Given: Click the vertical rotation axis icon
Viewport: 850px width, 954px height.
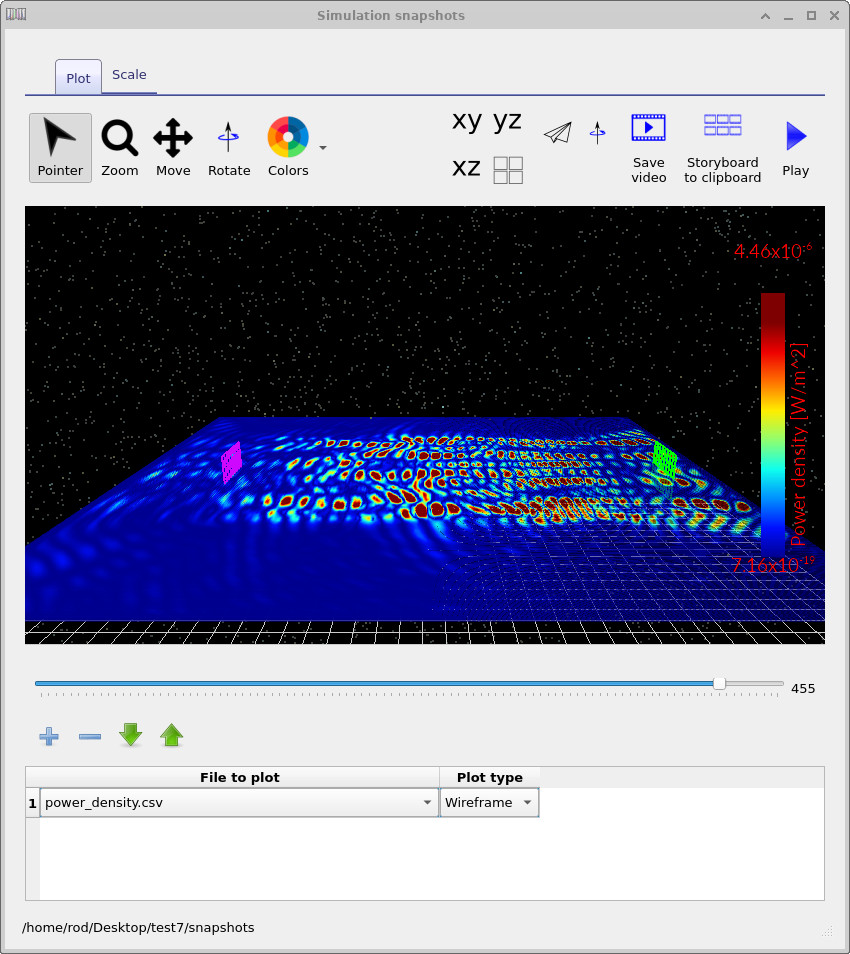Looking at the screenshot, I should click(597, 132).
